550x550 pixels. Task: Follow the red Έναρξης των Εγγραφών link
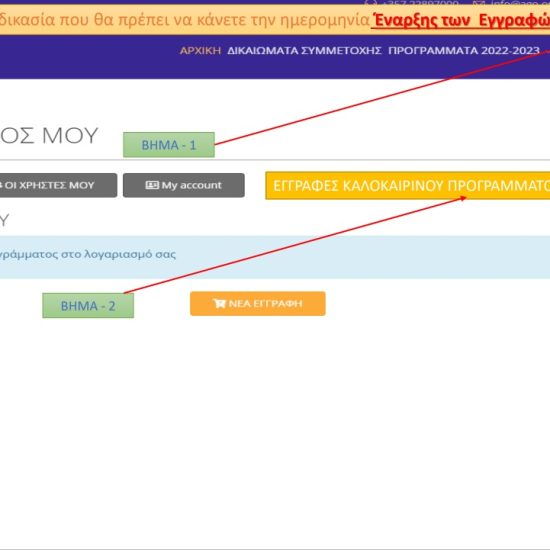point(460,20)
